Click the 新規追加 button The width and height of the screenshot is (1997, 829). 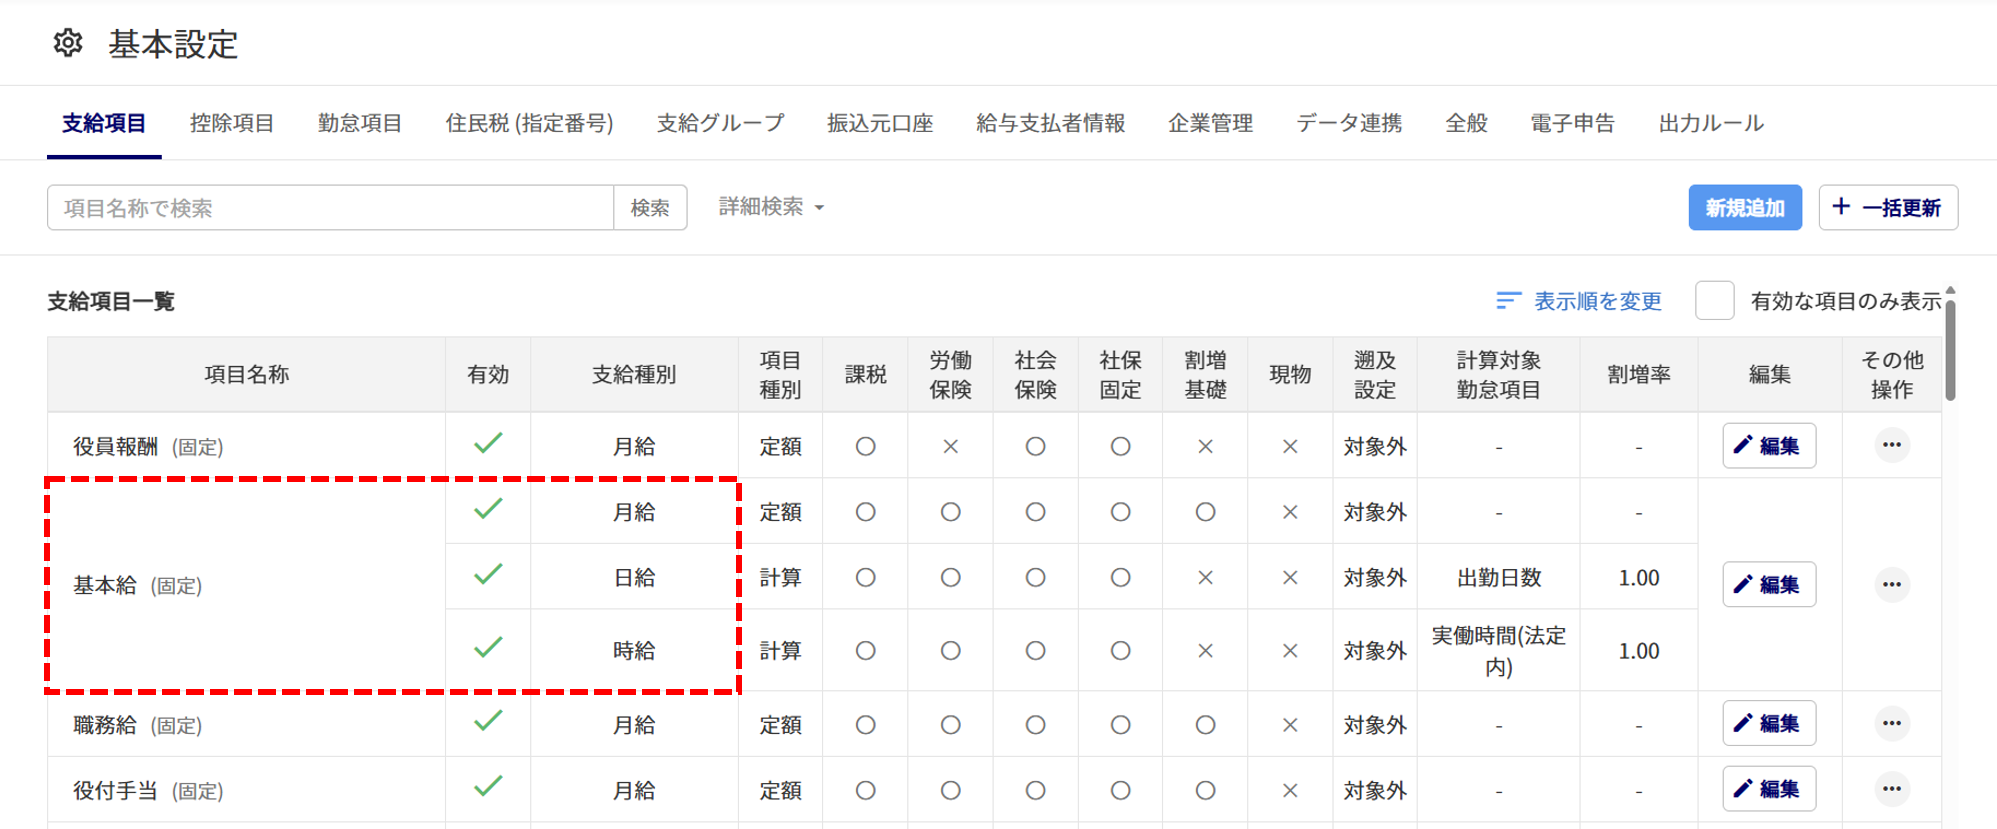pyautogui.click(x=1745, y=207)
